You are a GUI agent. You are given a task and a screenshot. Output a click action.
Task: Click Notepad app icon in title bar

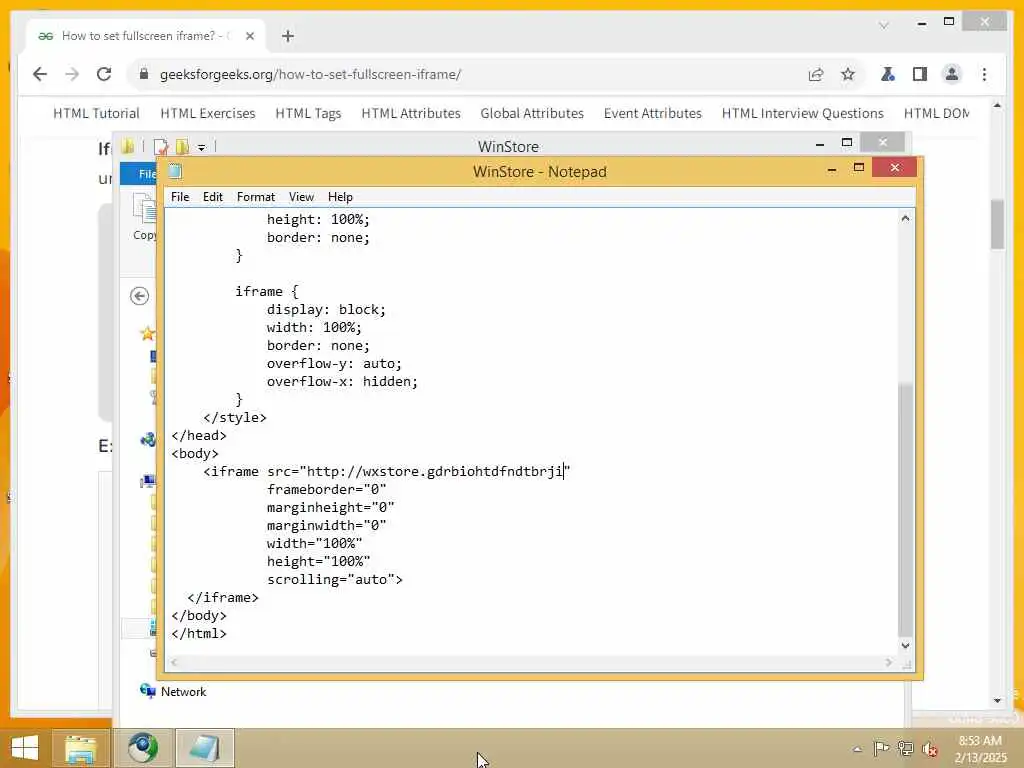(174, 171)
